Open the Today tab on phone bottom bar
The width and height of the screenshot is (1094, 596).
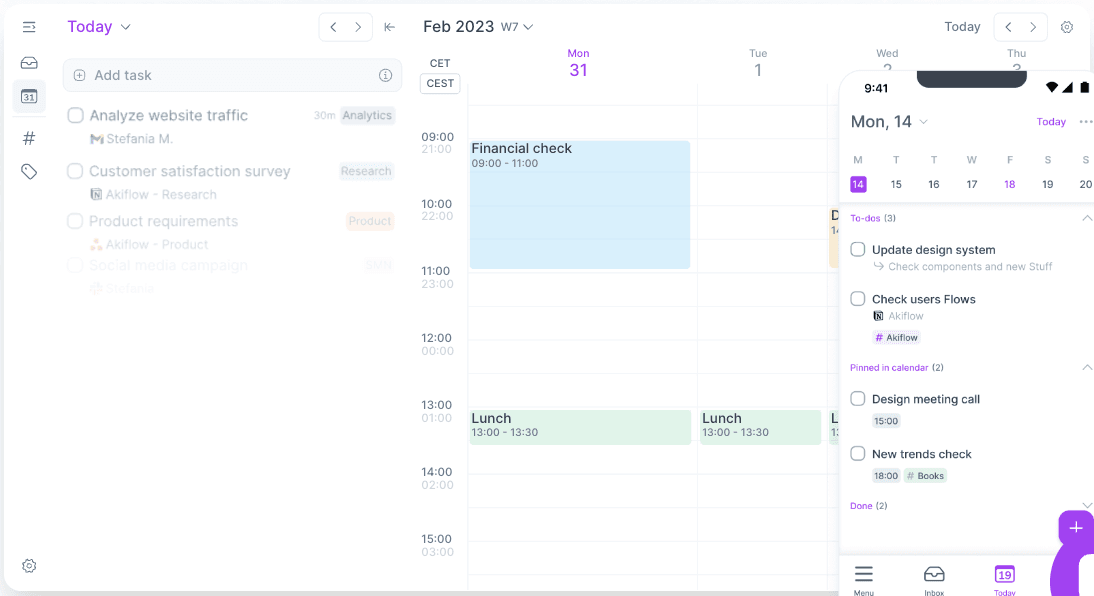click(x=1005, y=581)
